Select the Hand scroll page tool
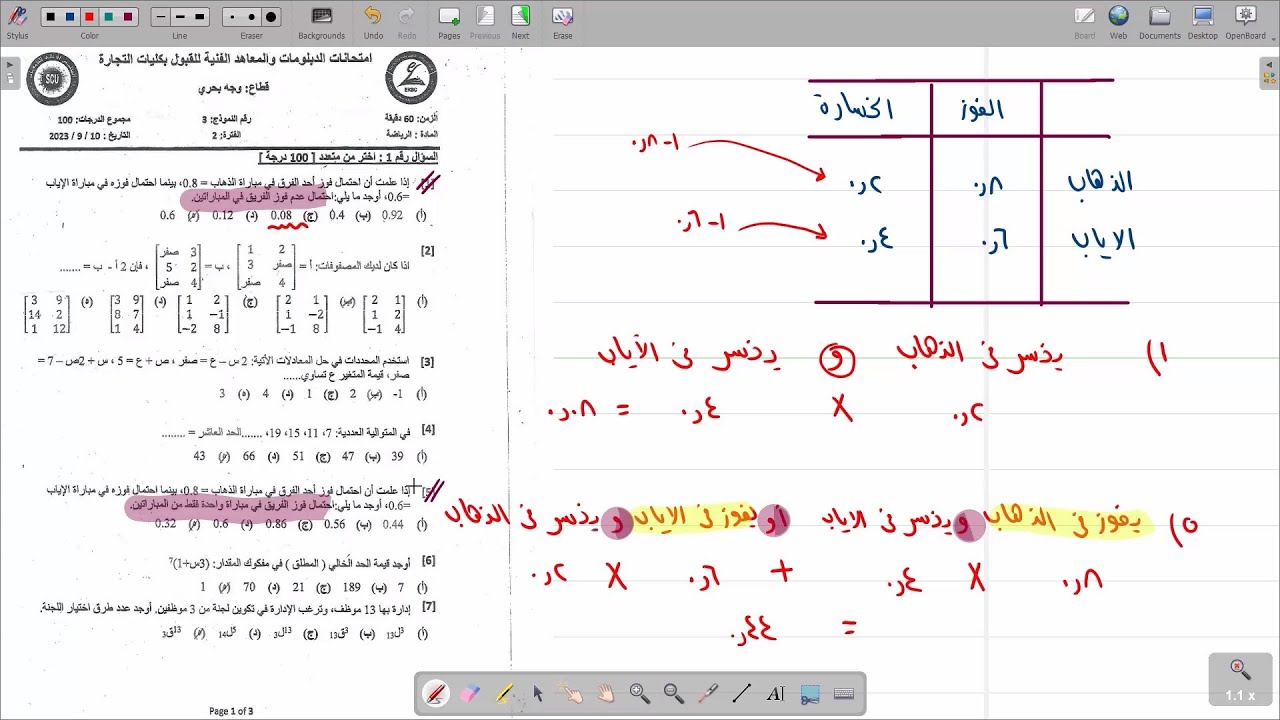Image resolution: width=1280 pixels, height=720 pixels. (x=606, y=694)
